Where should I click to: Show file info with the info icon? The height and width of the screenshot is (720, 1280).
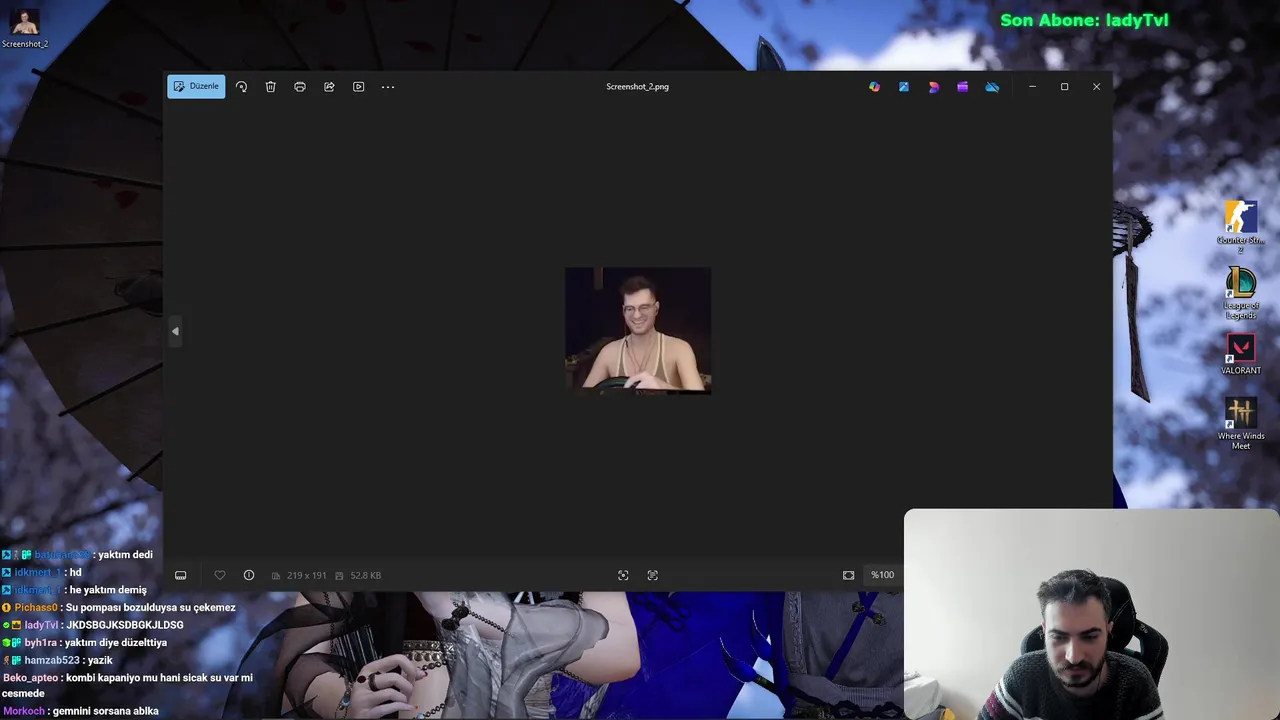click(x=249, y=575)
